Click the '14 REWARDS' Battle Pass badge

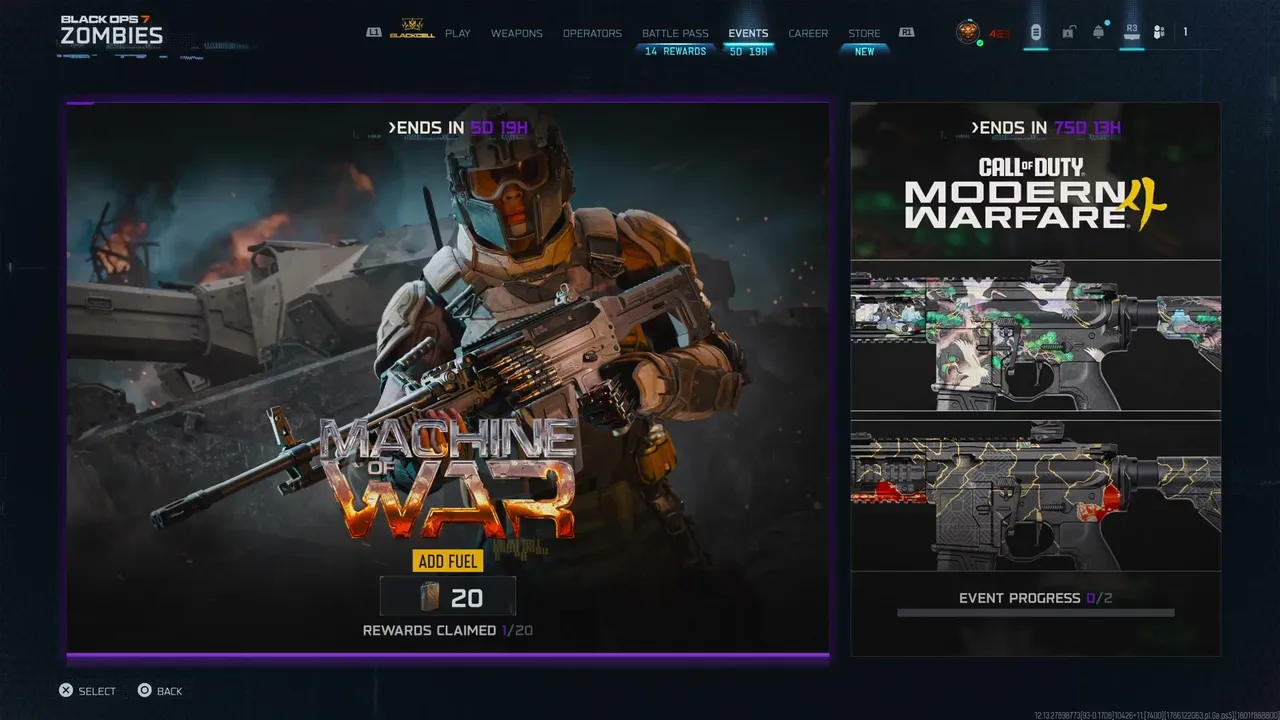click(675, 51)
